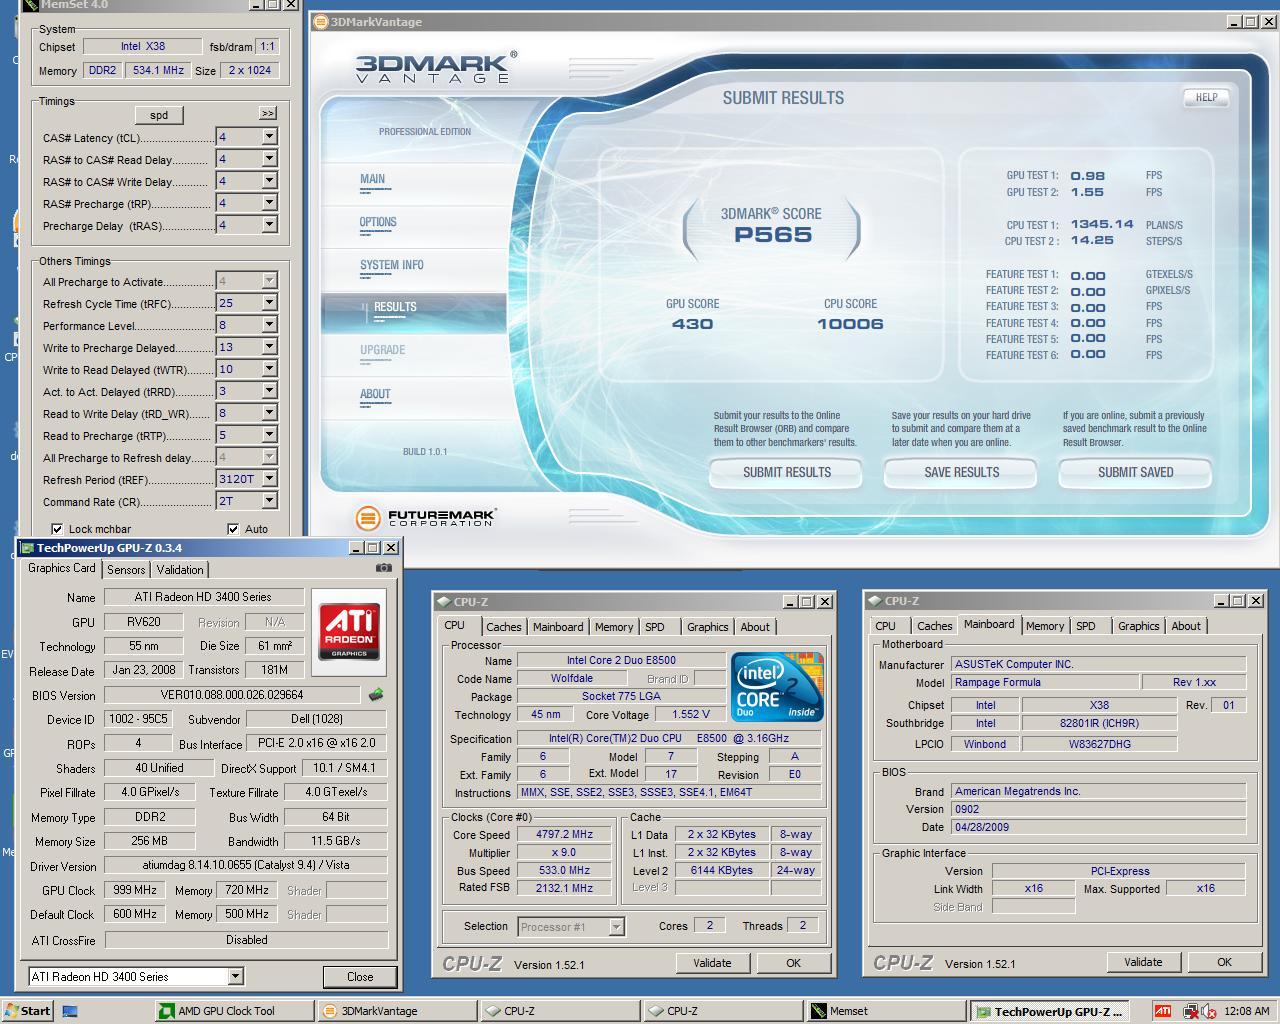Click the ATI Radeon logo in GPU-Z
This screenshot has height=1024, width=1280.
pyautogui.click(x=349, y=630)
